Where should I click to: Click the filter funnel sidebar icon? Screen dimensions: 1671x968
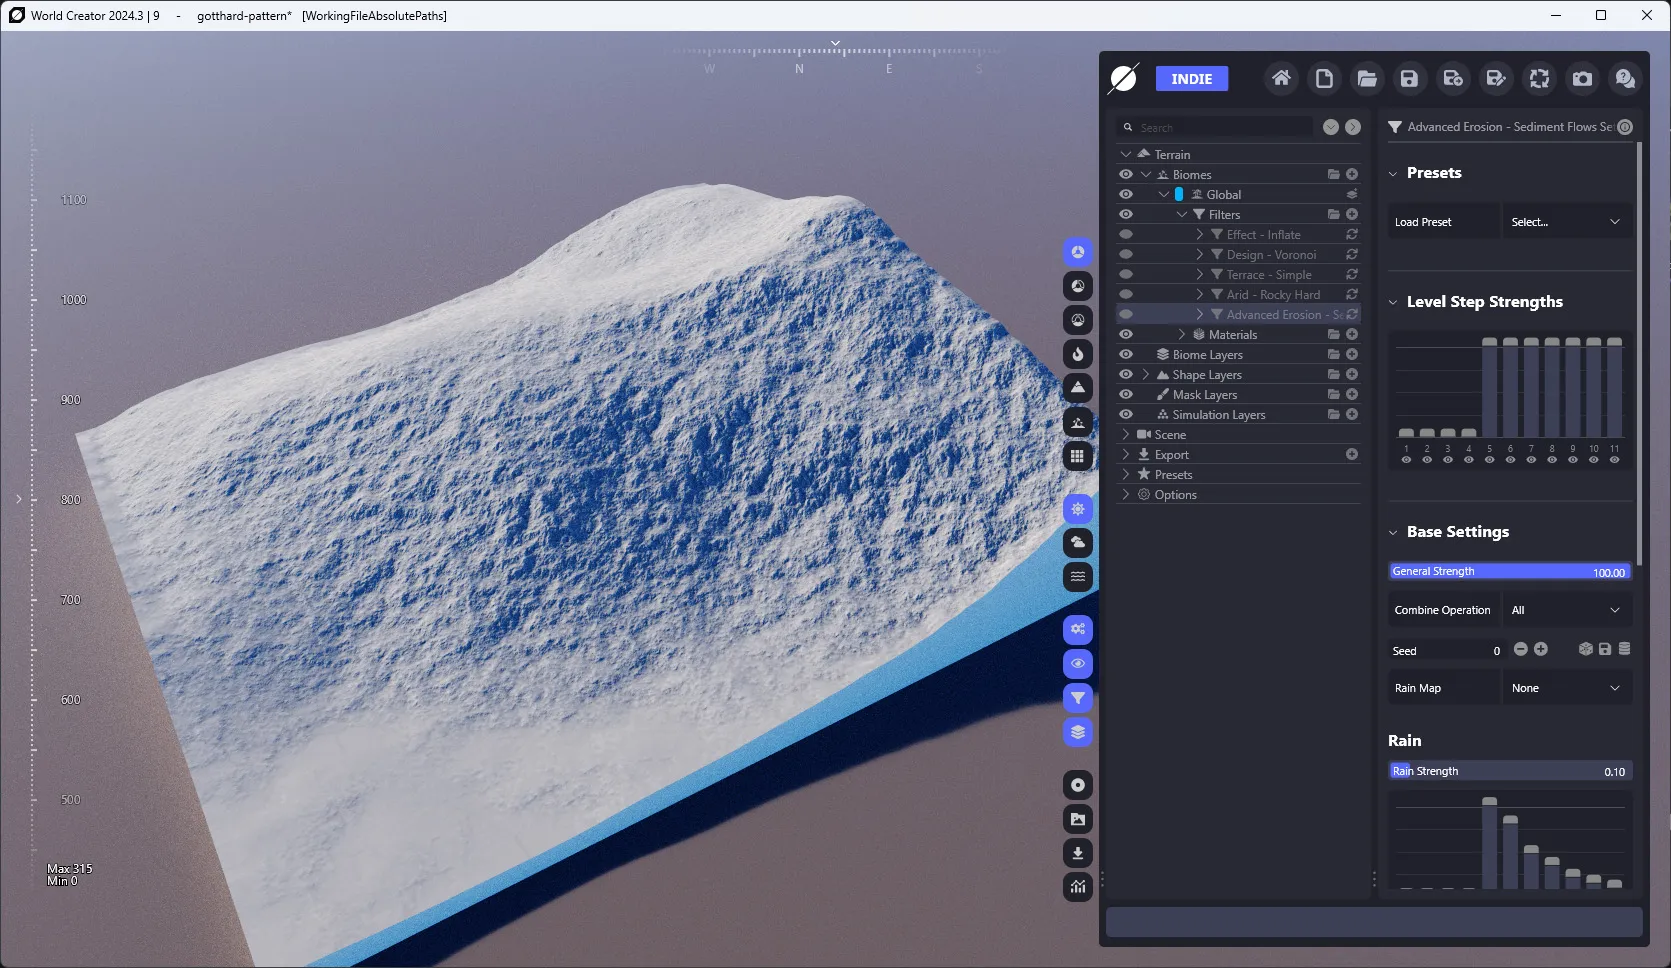pos(1077,698)
